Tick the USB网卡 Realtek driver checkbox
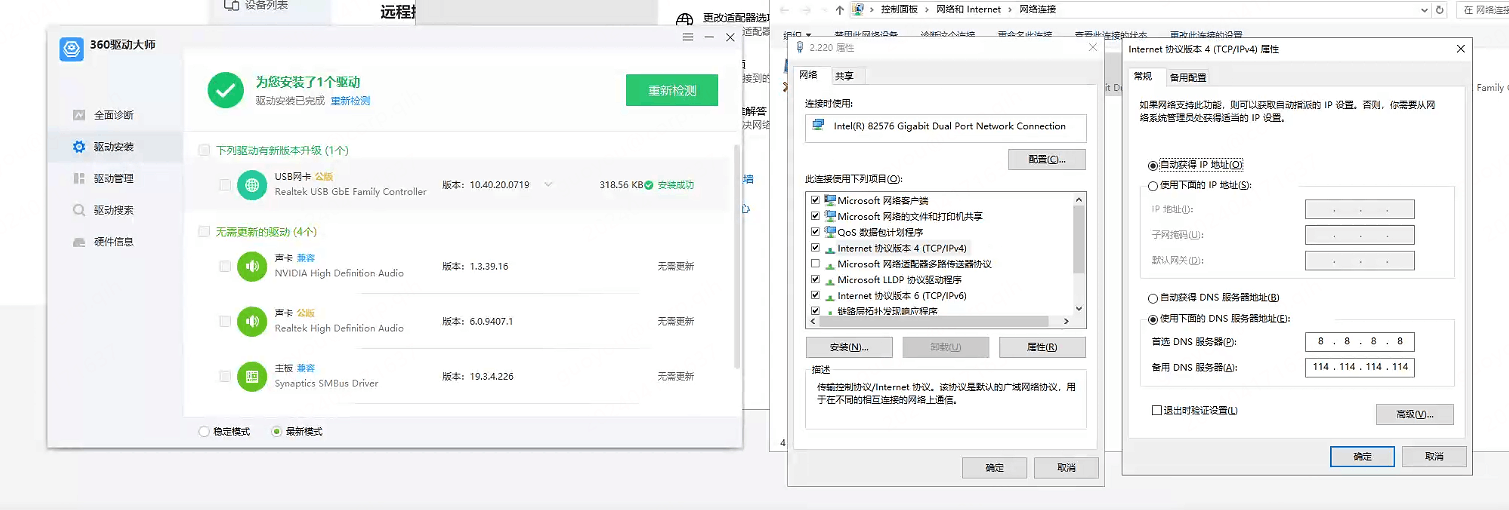This screenshot has height=510, width=1509. coord(225,184)
